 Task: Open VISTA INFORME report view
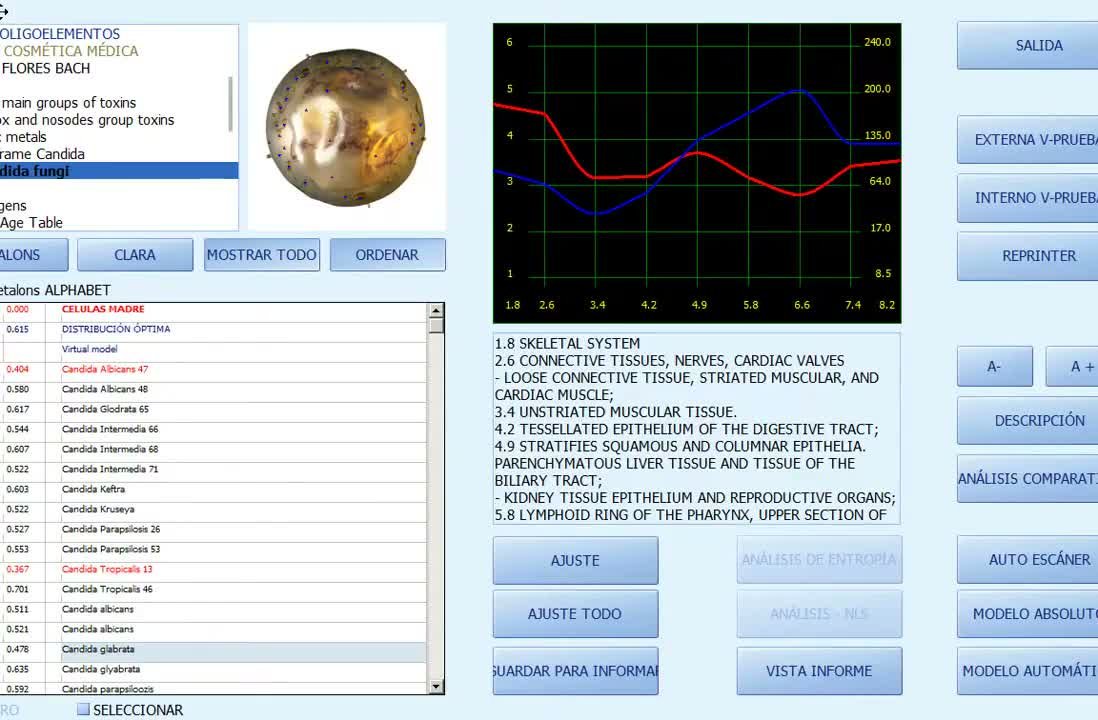pyautogui.click(x=819, y=671)
